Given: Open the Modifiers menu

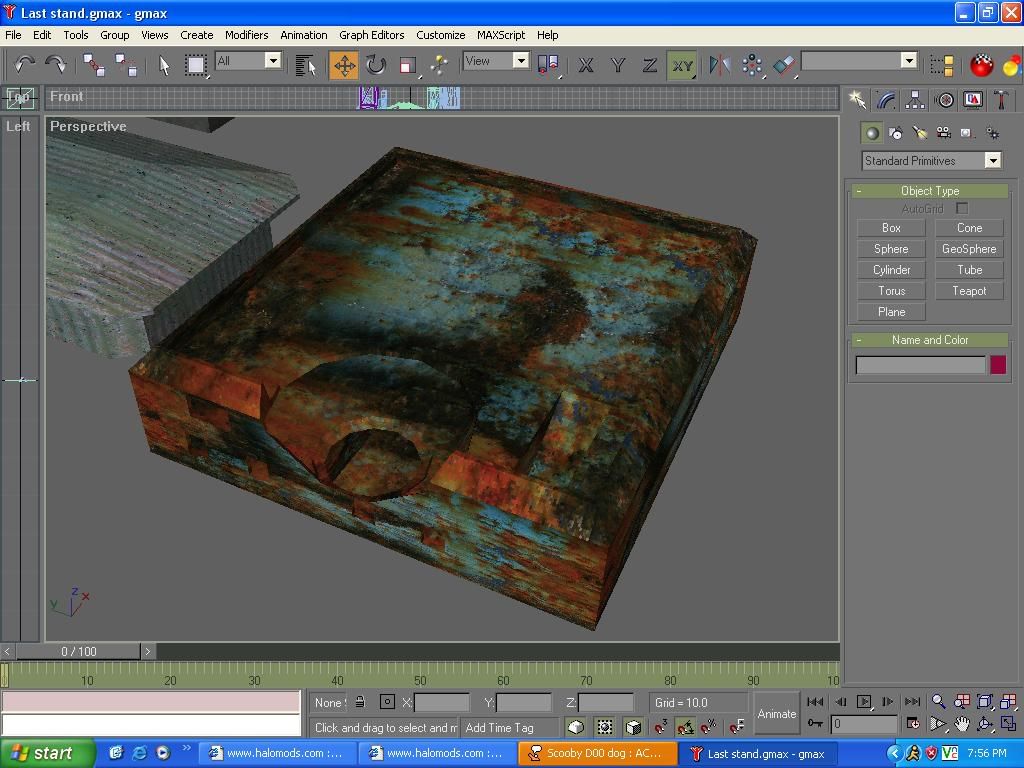Looking at the screenshot, I should 246,35.
